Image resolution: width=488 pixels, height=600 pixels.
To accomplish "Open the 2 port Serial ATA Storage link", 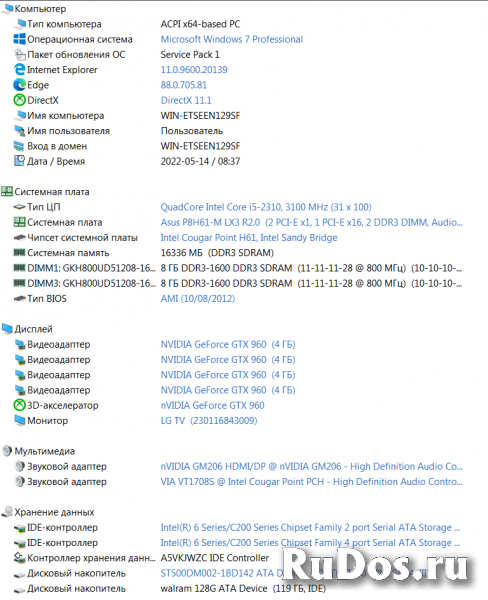I will click(310, 527).
